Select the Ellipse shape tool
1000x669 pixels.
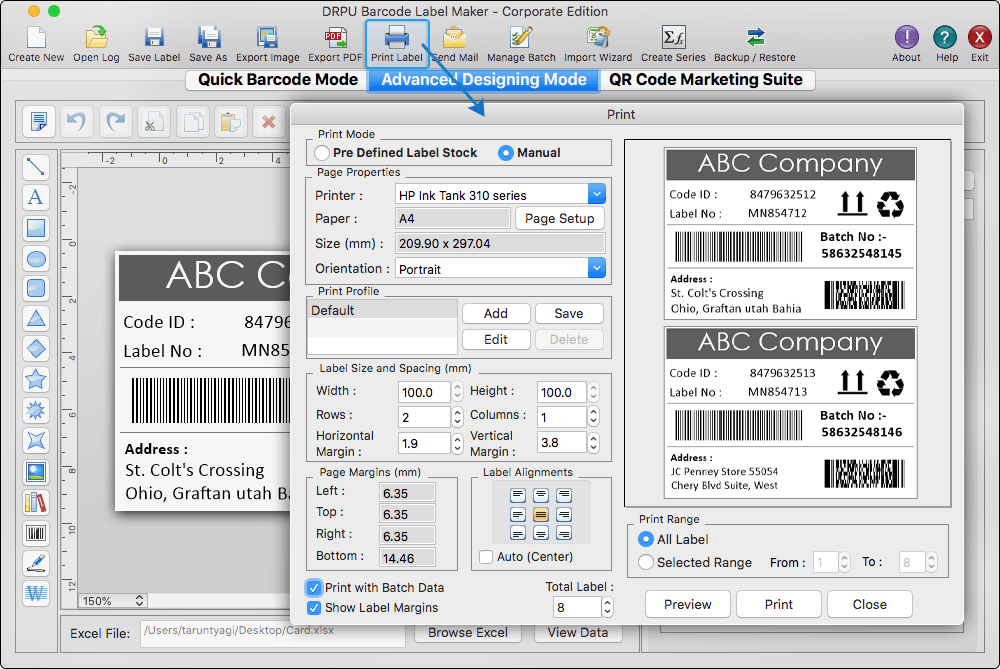(x=36, y=258)
